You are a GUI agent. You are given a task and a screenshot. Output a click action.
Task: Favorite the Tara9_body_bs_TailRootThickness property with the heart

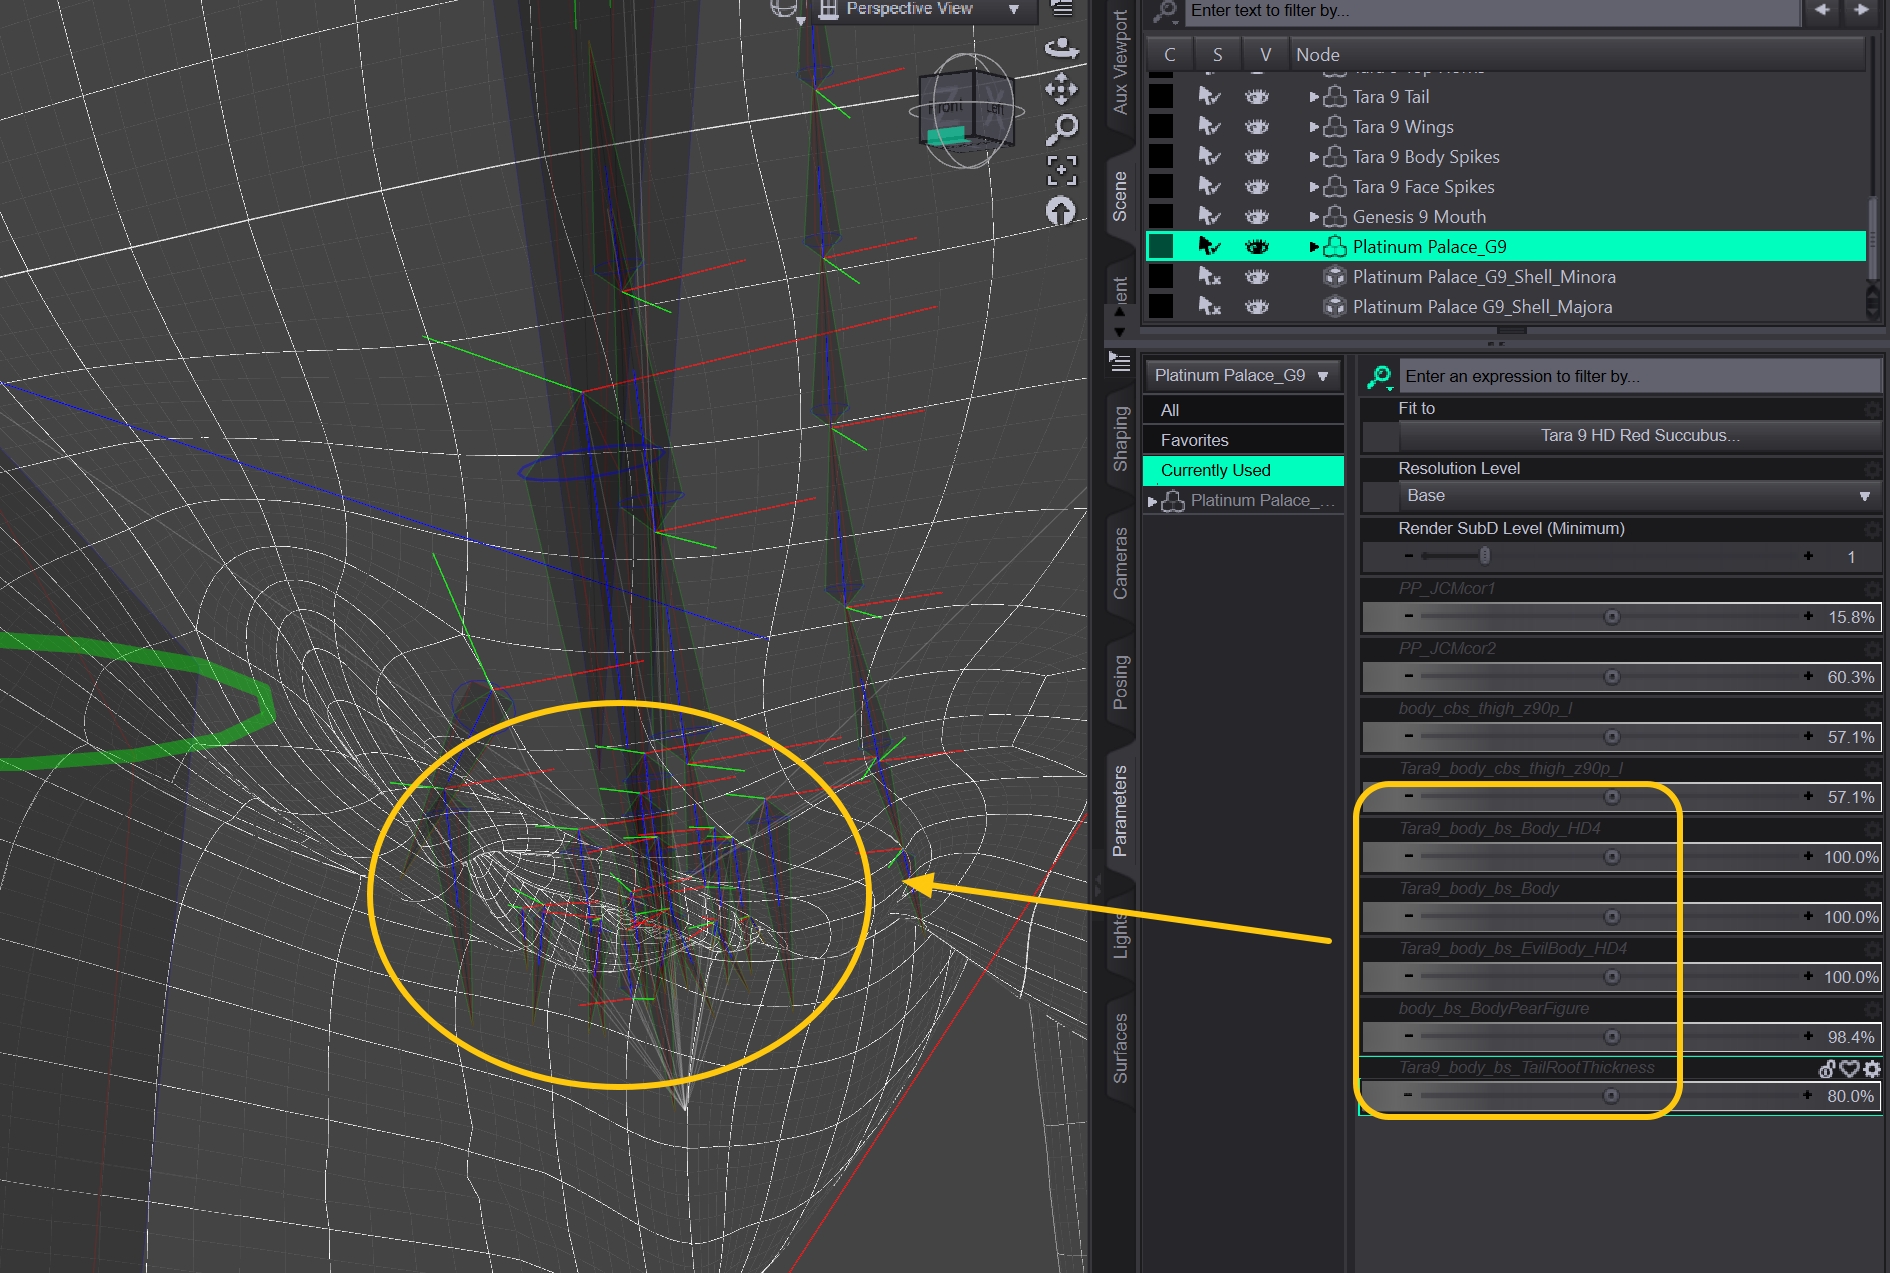pos(1849,1069)
